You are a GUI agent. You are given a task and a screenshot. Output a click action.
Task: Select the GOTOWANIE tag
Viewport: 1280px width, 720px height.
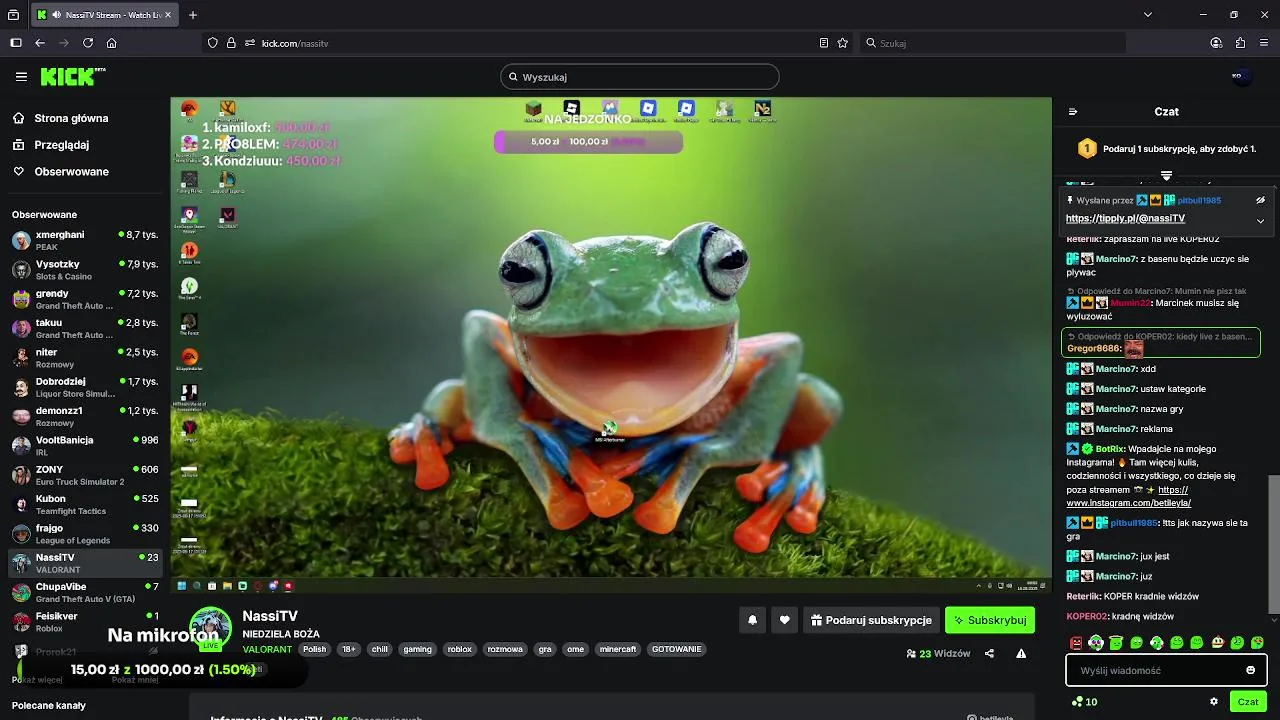[x=677, y=649]
